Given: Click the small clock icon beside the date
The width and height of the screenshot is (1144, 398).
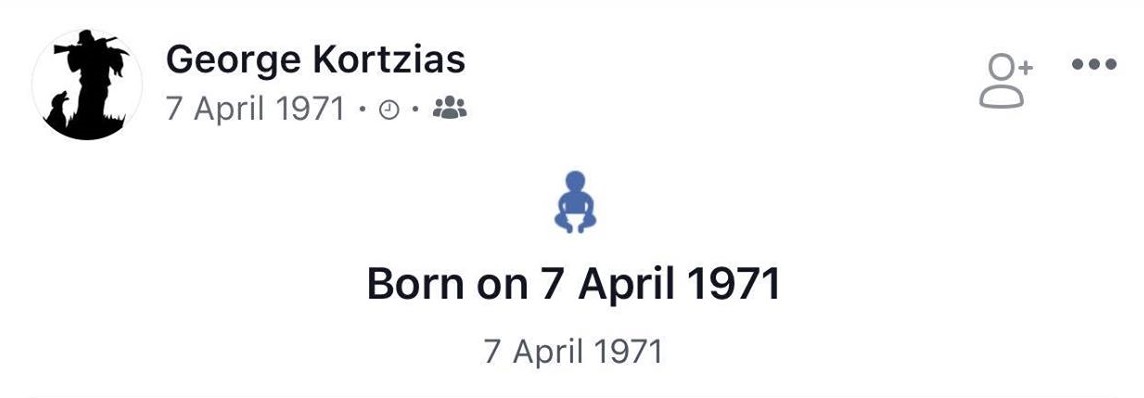Looking at the screenshot, I should click(391, 111).
